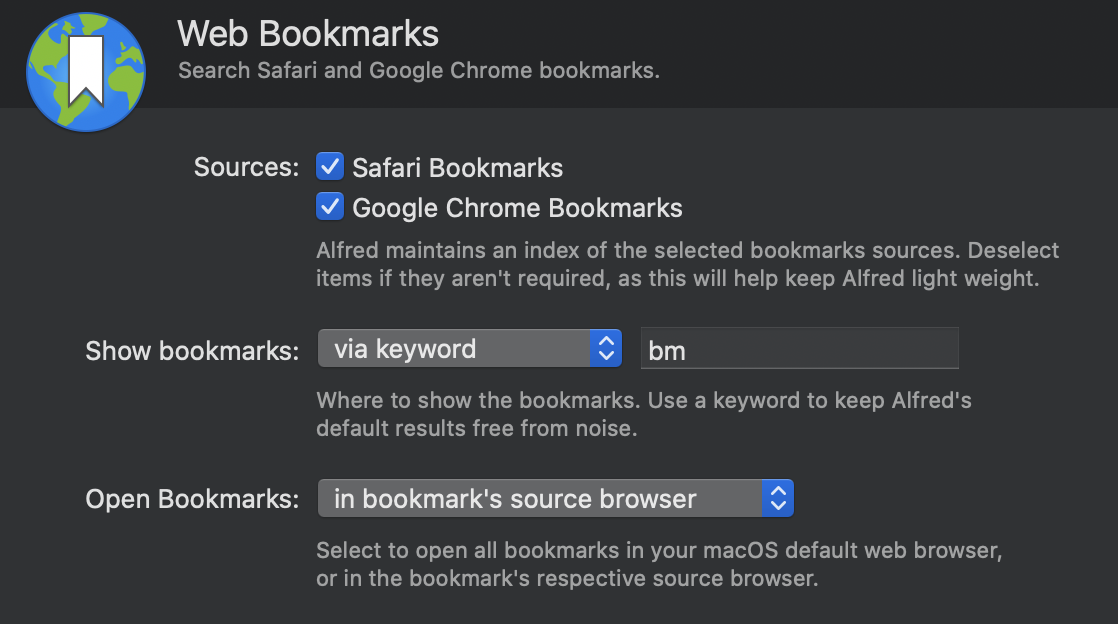Click the blue arrows of Open Bookmarks popup

coord(777,498)
